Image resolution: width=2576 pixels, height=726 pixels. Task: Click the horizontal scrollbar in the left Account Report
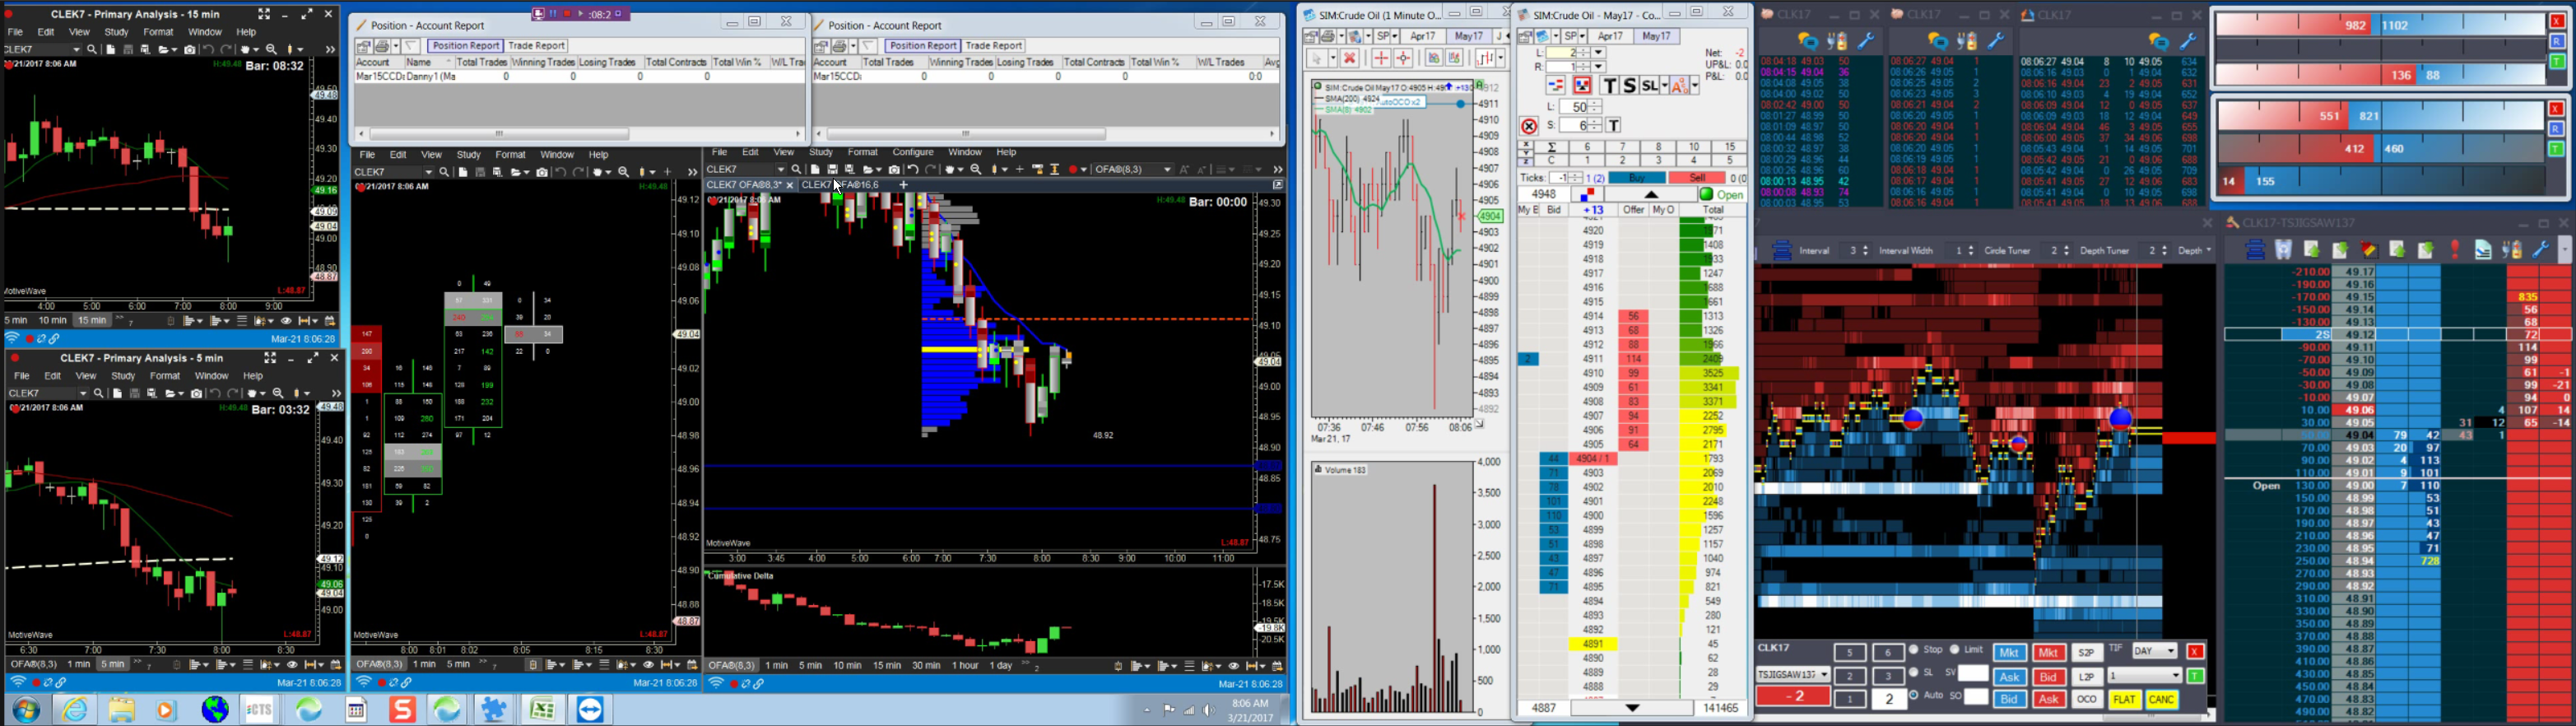click(499, 134)
